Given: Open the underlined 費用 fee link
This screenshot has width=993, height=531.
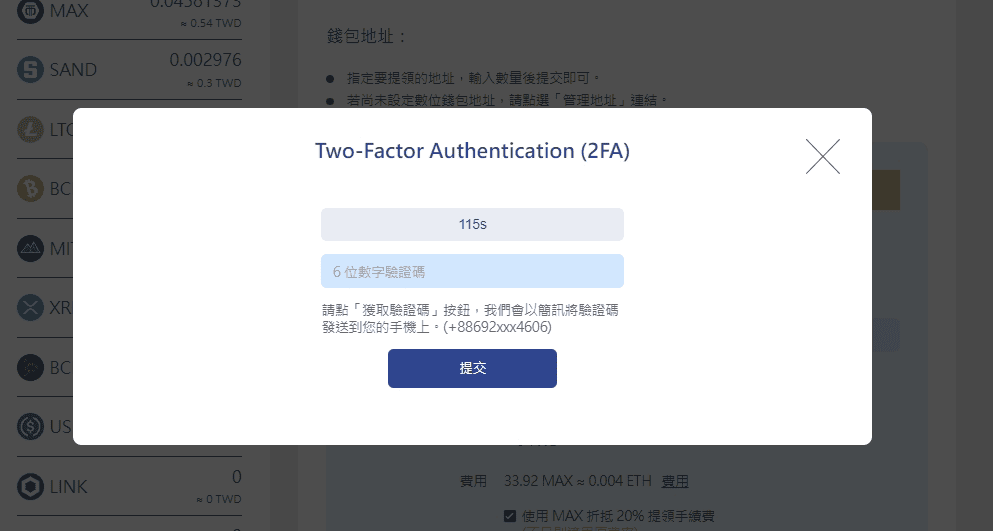Looking at the screenshot, I should [675, 482].
